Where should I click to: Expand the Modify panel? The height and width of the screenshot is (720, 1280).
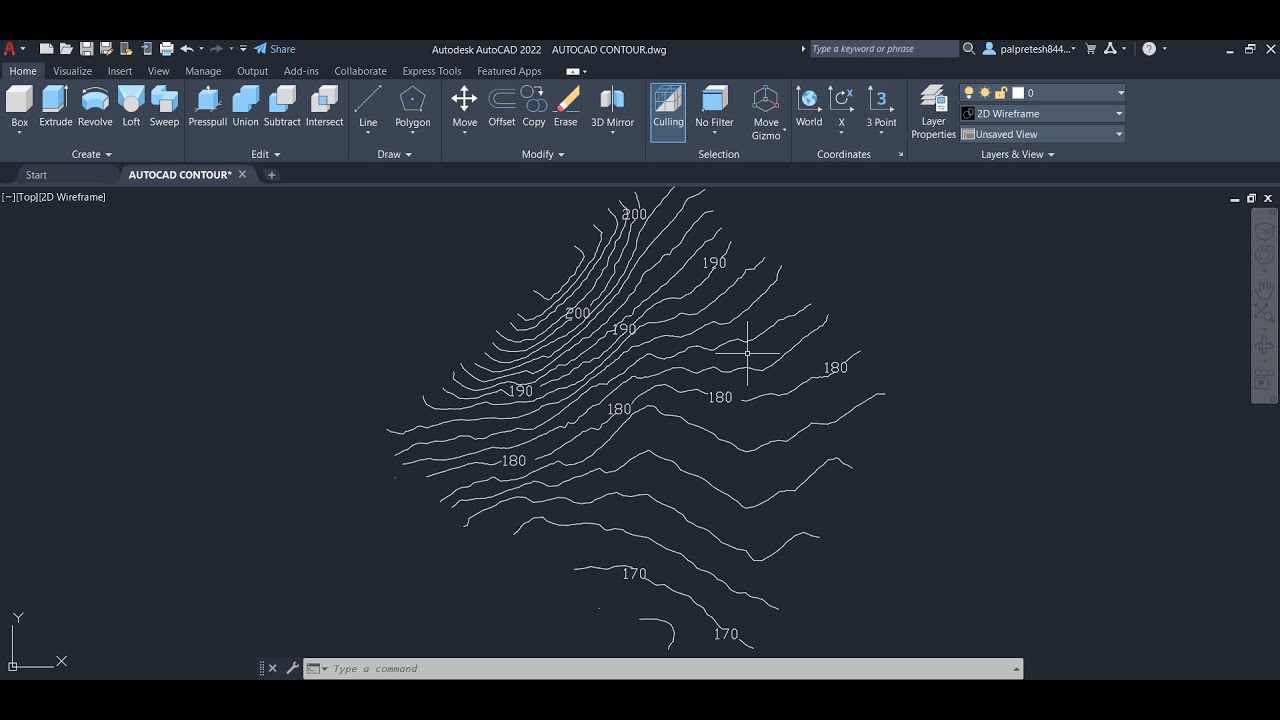pyautogui.click(x=543, y=154)
